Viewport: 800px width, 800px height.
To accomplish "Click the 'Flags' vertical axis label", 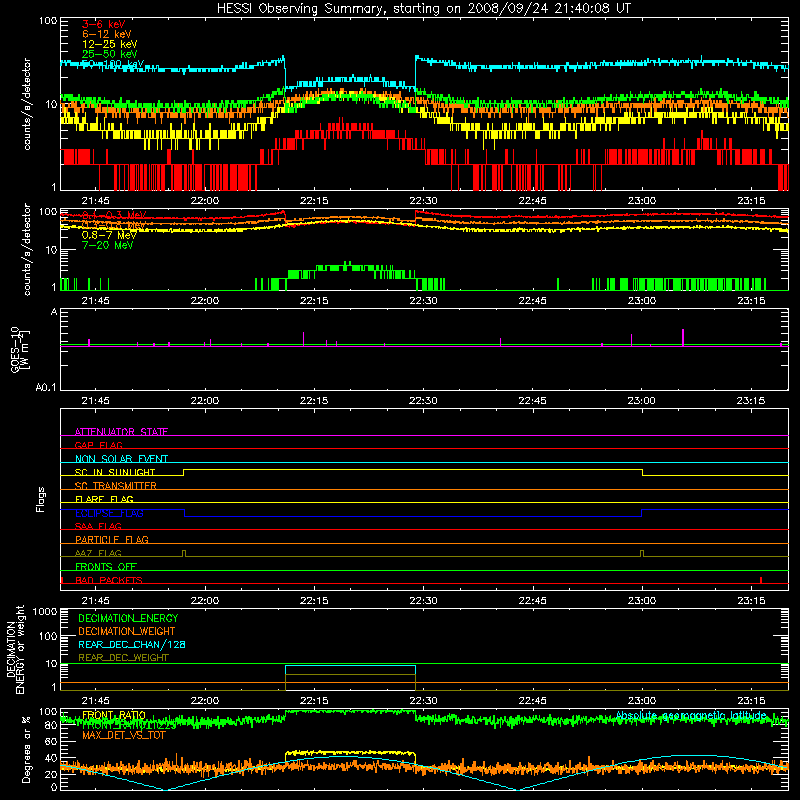I will point(41,499).
